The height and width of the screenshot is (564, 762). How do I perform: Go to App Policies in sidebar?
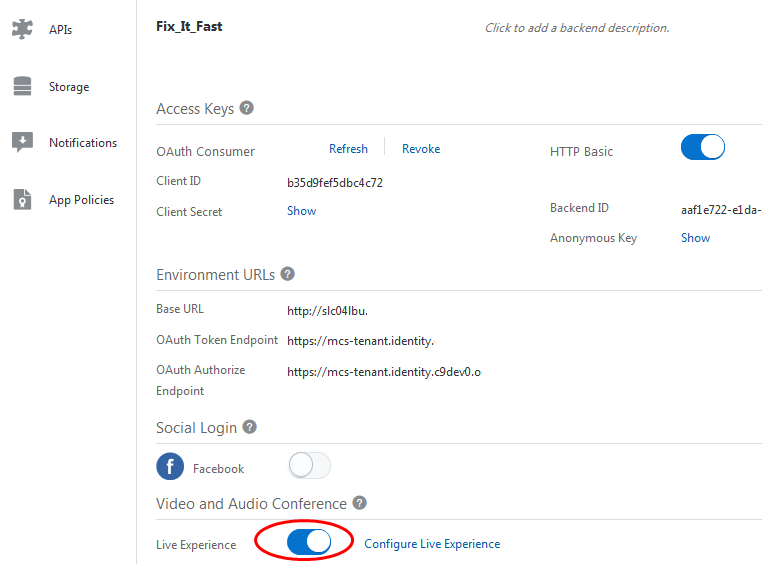[81, 200]
